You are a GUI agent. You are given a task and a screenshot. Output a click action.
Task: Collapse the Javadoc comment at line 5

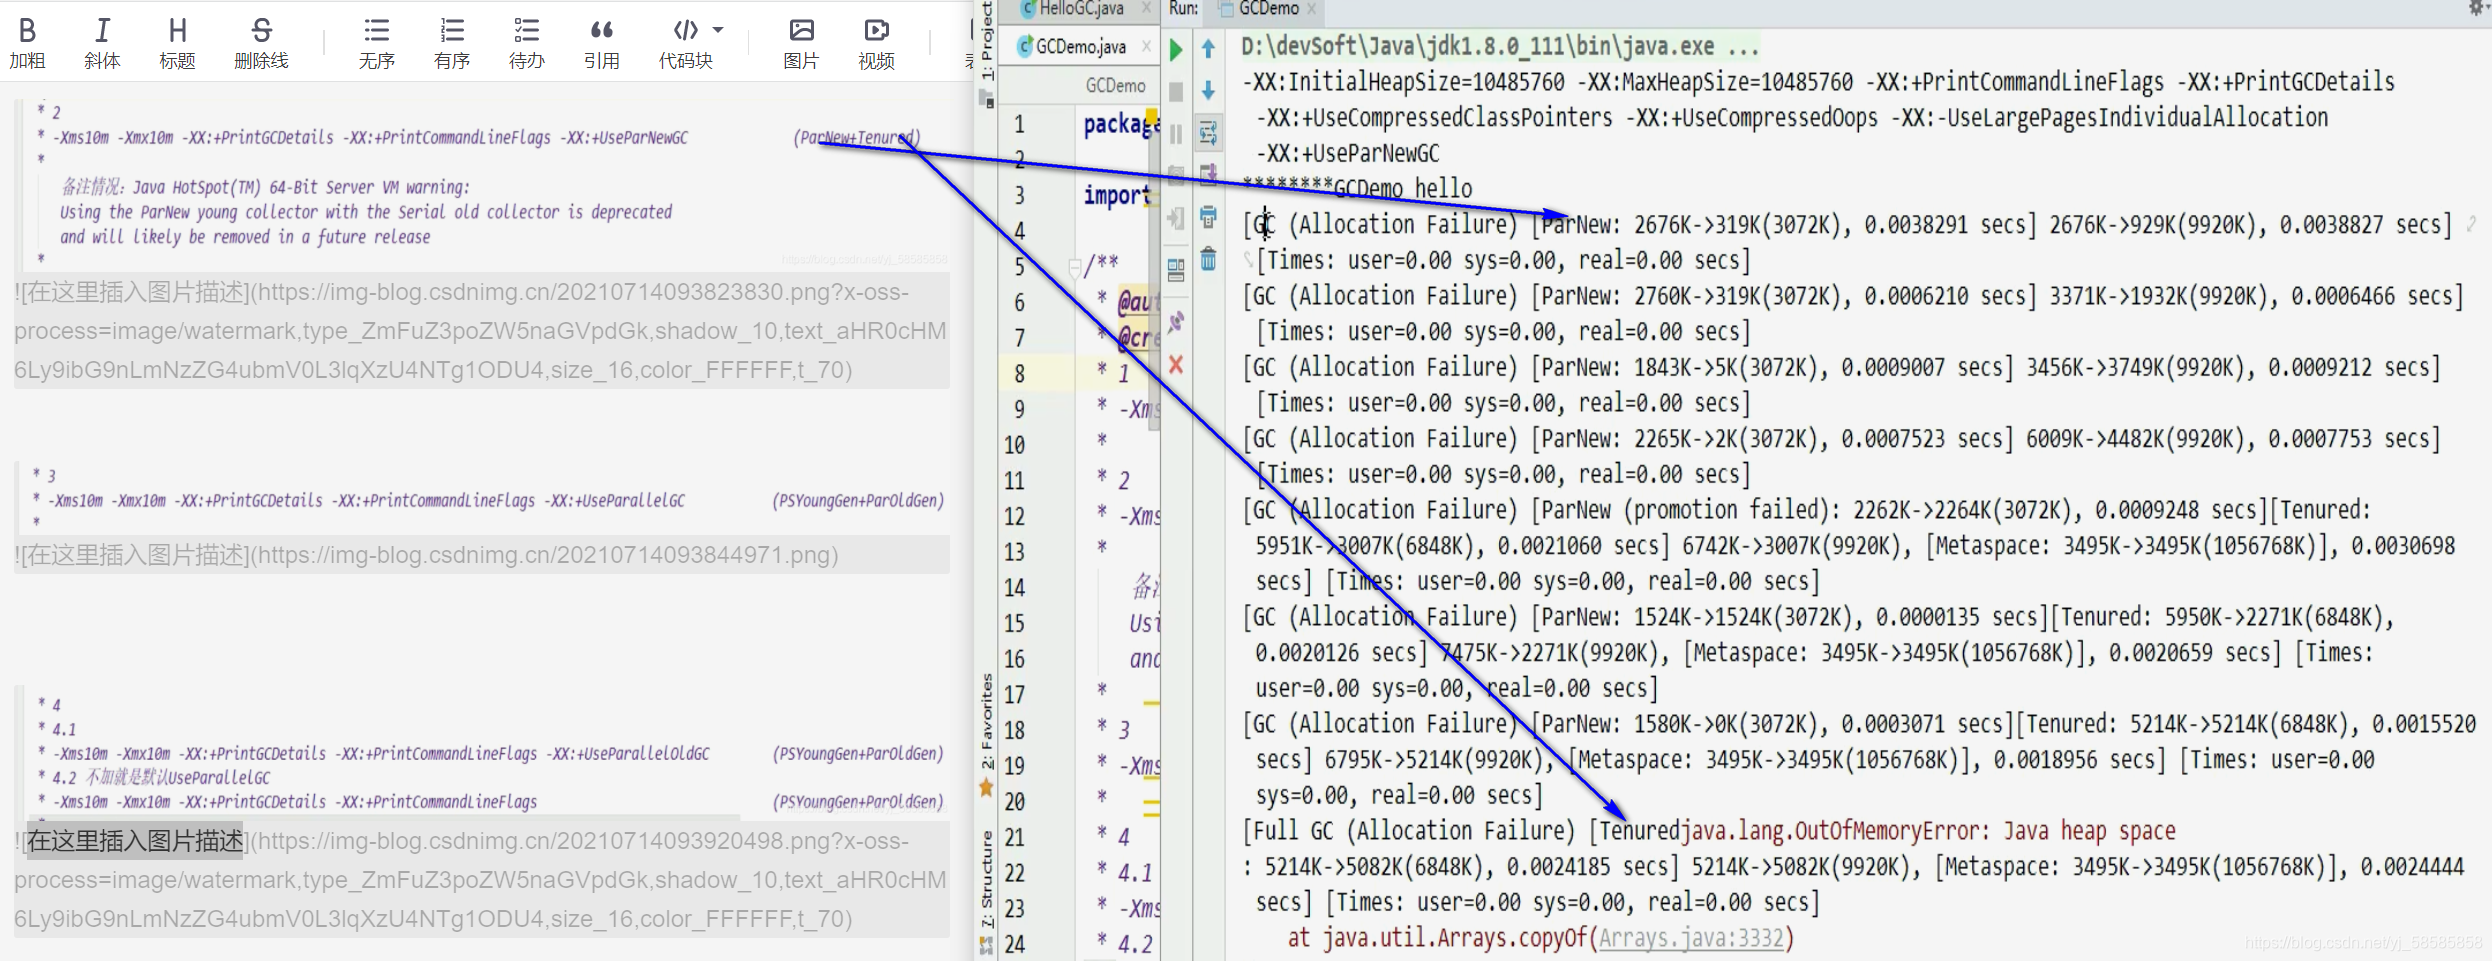click(x=1075, y=267)
